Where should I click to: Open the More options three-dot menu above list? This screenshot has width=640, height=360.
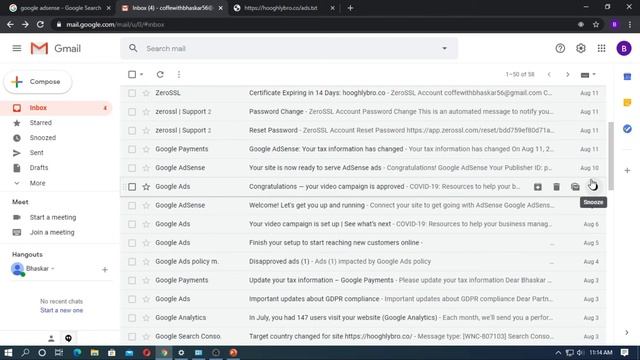pyautogui.click(x=179, y=75)
